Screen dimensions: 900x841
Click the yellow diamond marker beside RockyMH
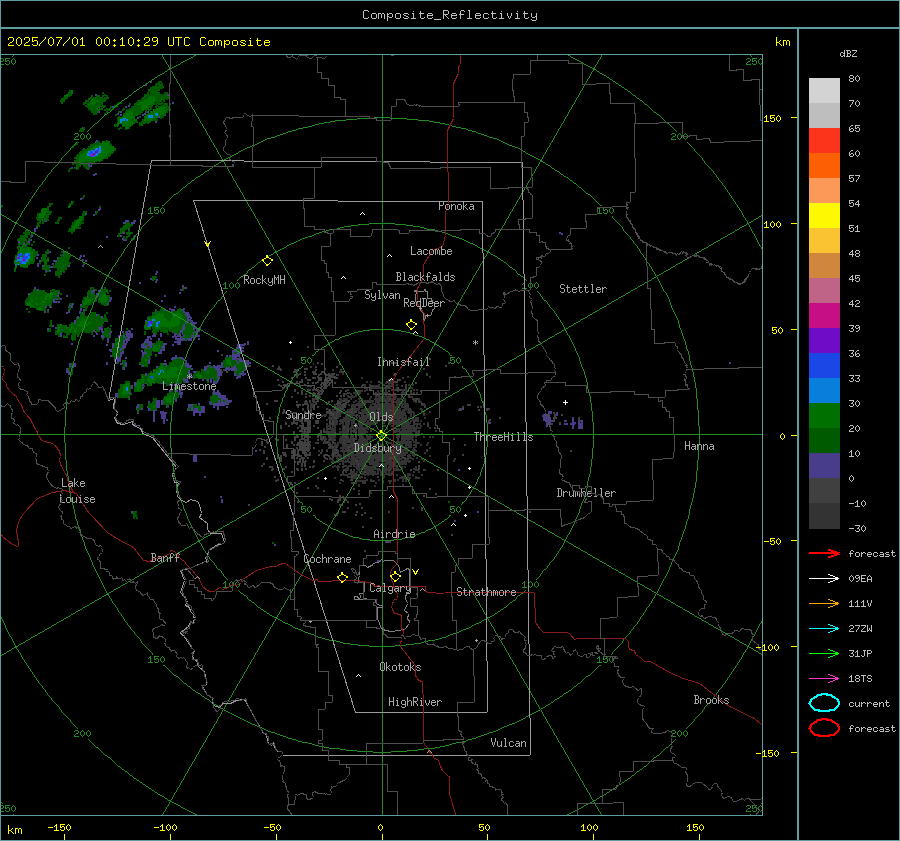[267, 261]
